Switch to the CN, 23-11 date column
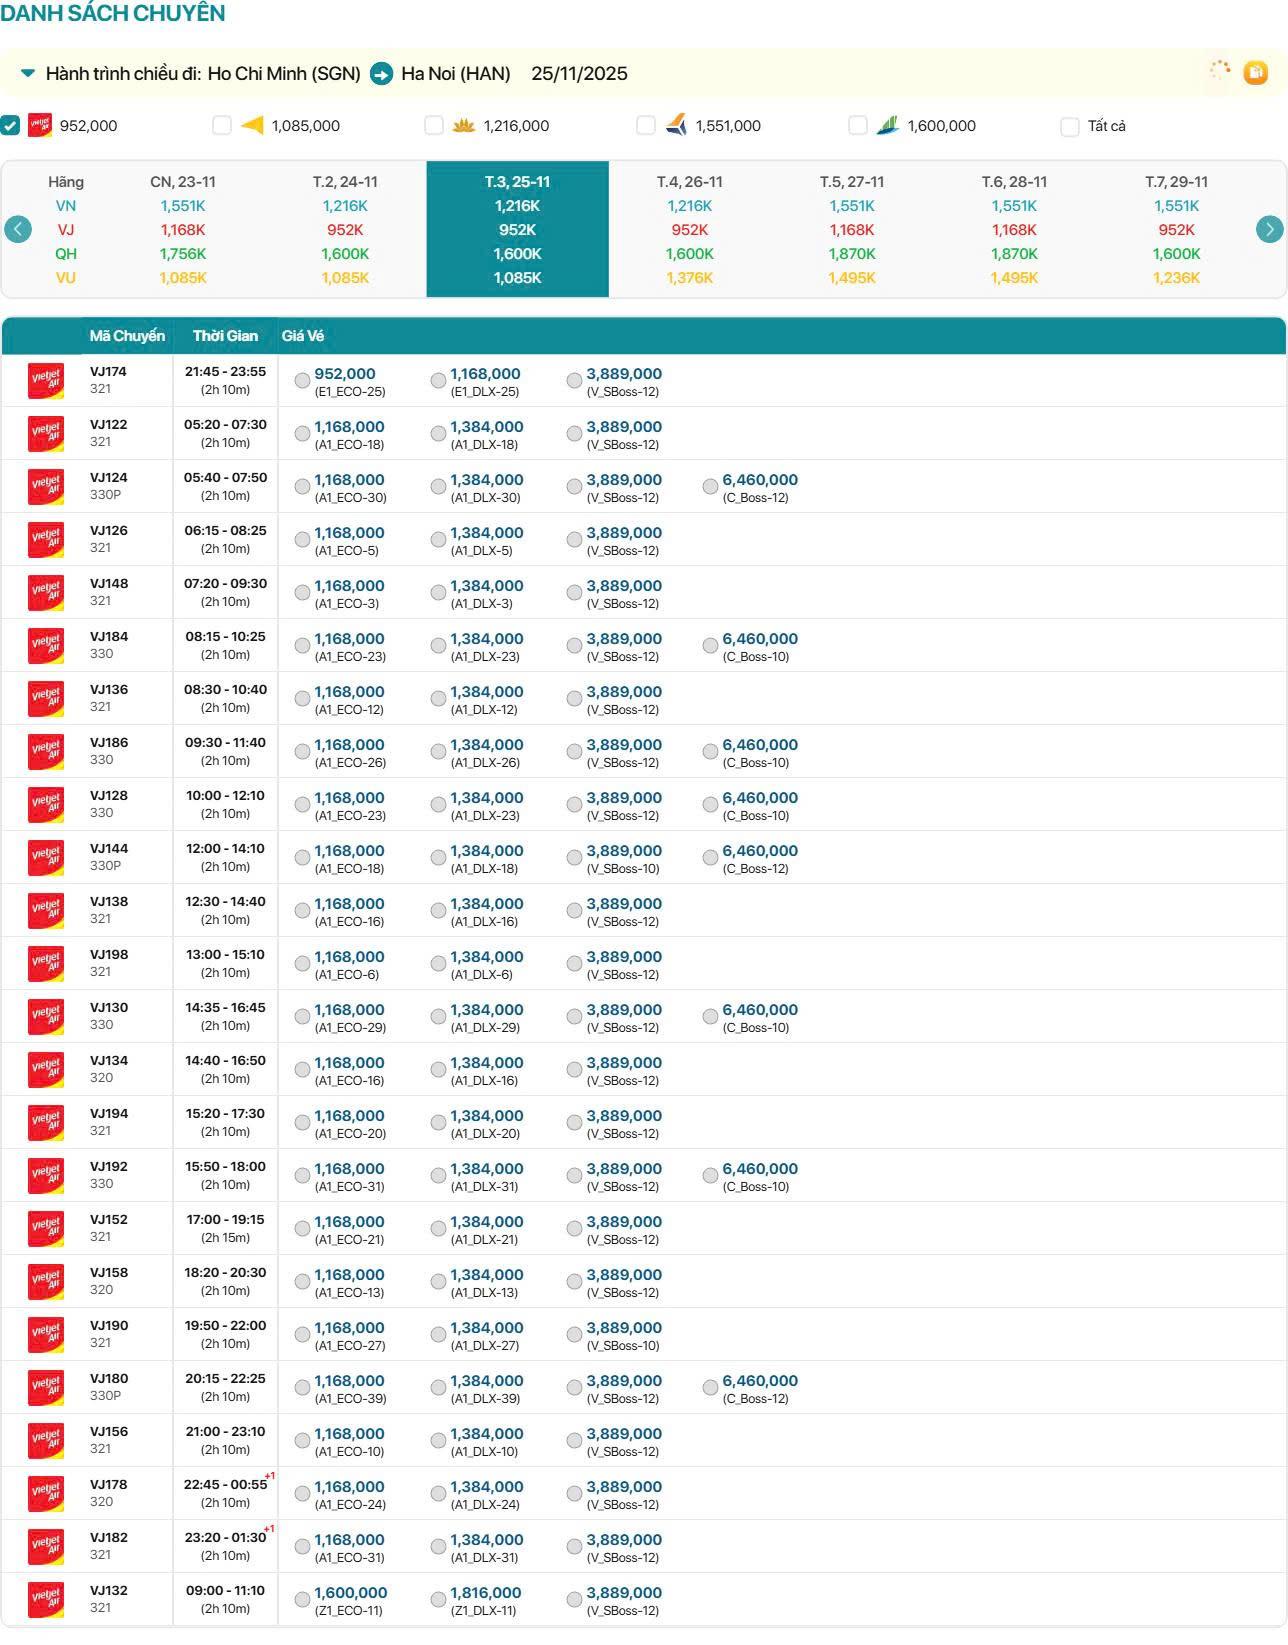Screen dimensions: 1288x1645 (x=183, y=229)
